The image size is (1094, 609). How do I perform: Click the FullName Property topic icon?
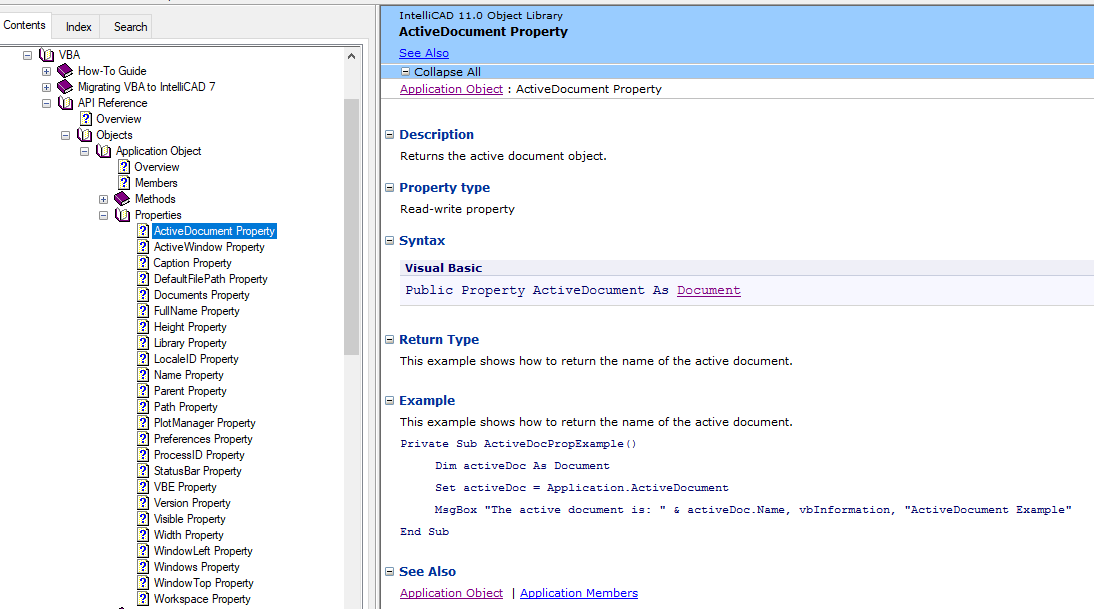tap(143, 311)
